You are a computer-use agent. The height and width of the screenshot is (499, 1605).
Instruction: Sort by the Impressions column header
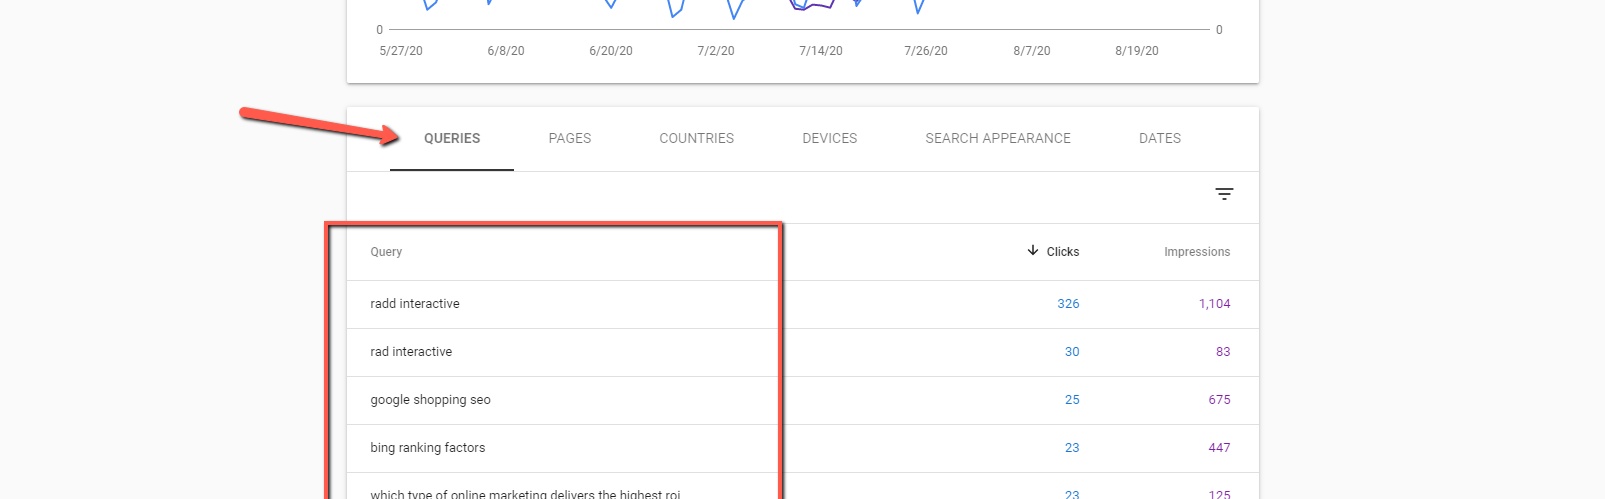tap(1196, 252)
